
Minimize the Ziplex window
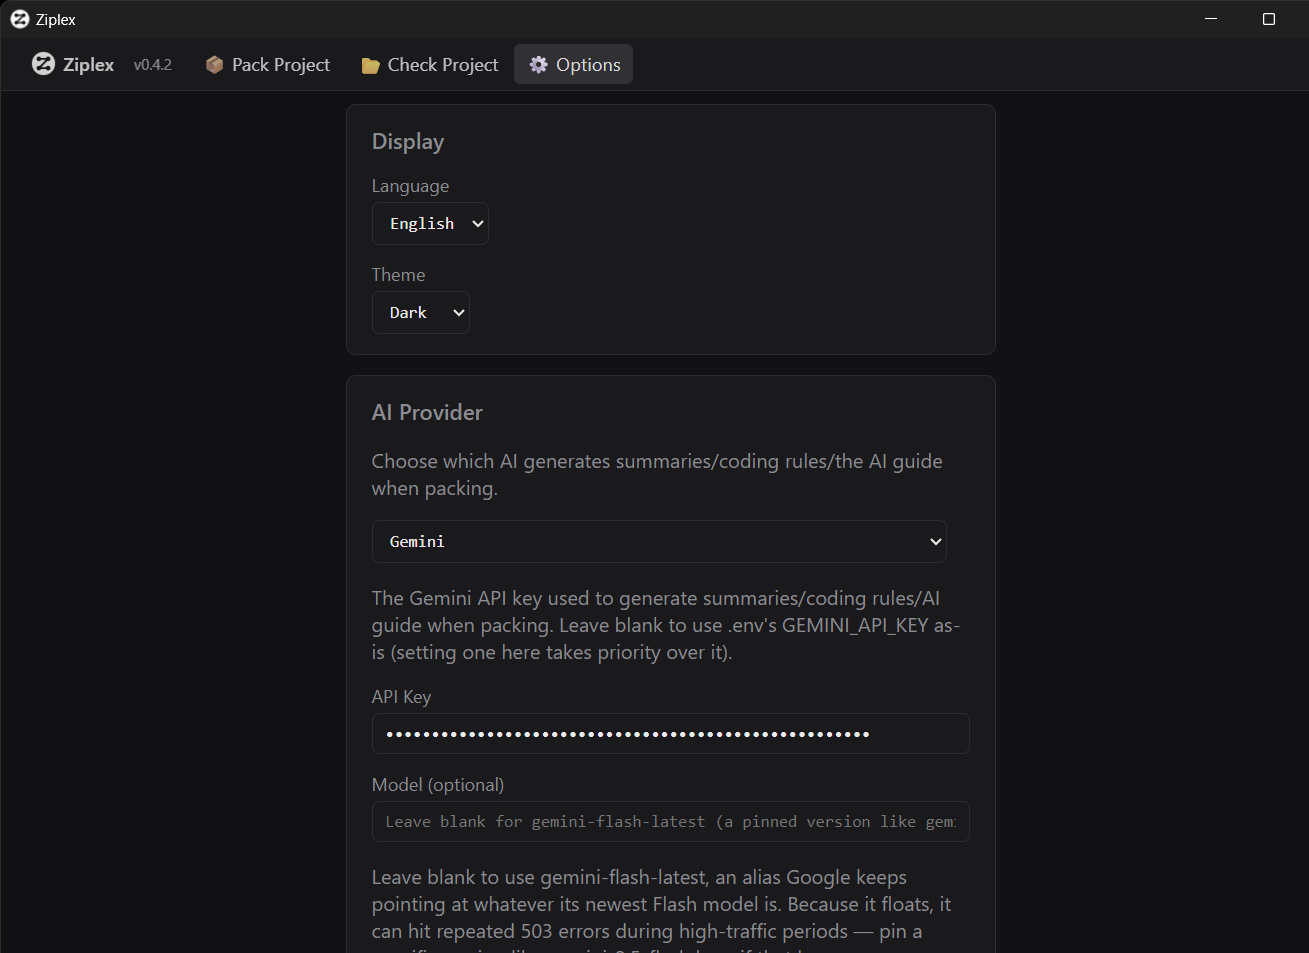1211,19
